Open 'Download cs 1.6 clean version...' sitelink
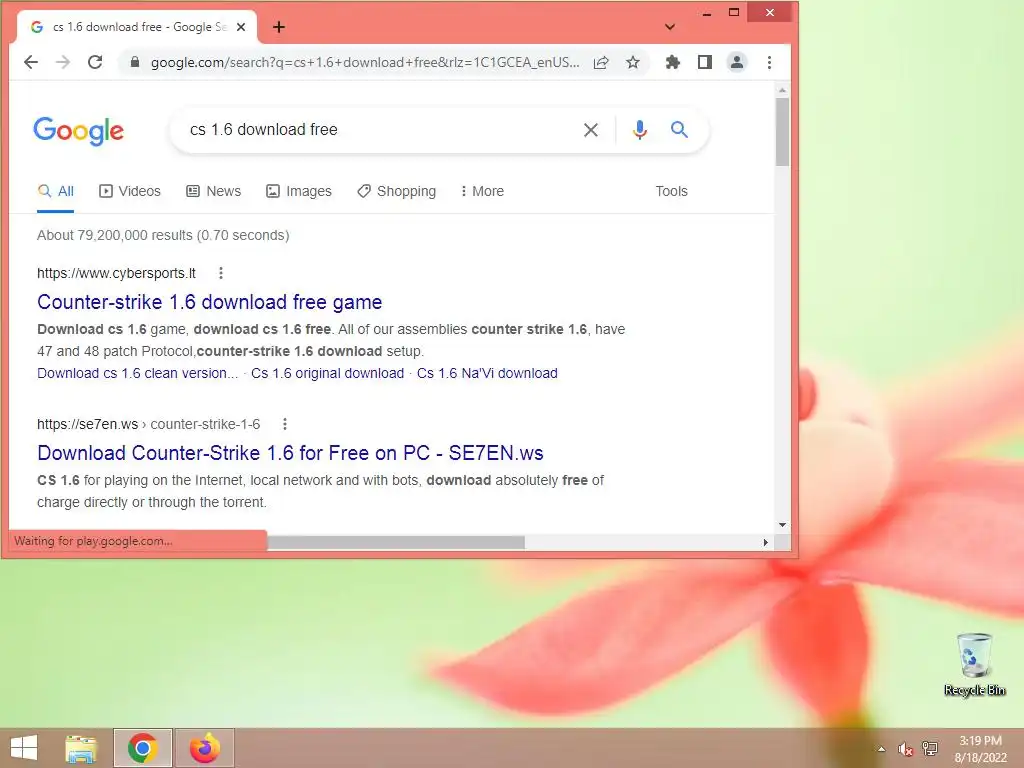This screenshot has height=768, width=1024. coord(137,374)
